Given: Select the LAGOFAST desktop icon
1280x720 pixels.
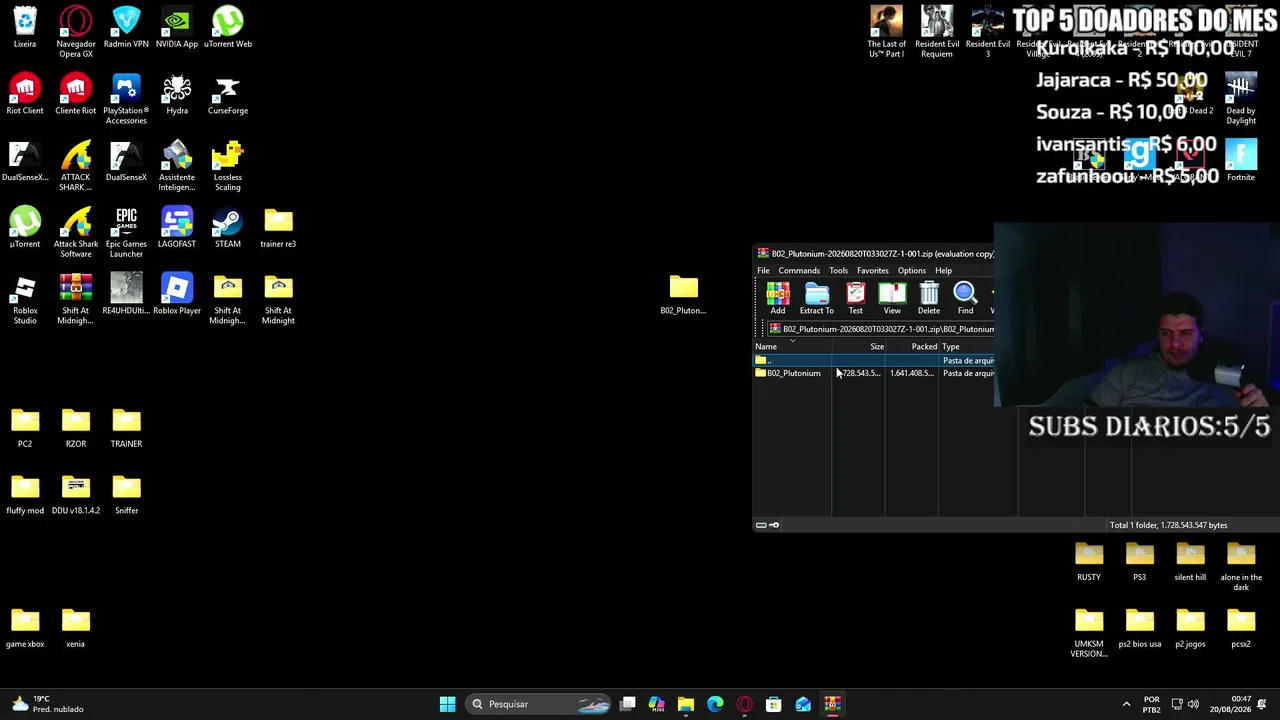Looking at the screenshot, I should pyautogui.click(x=177, y=228).
